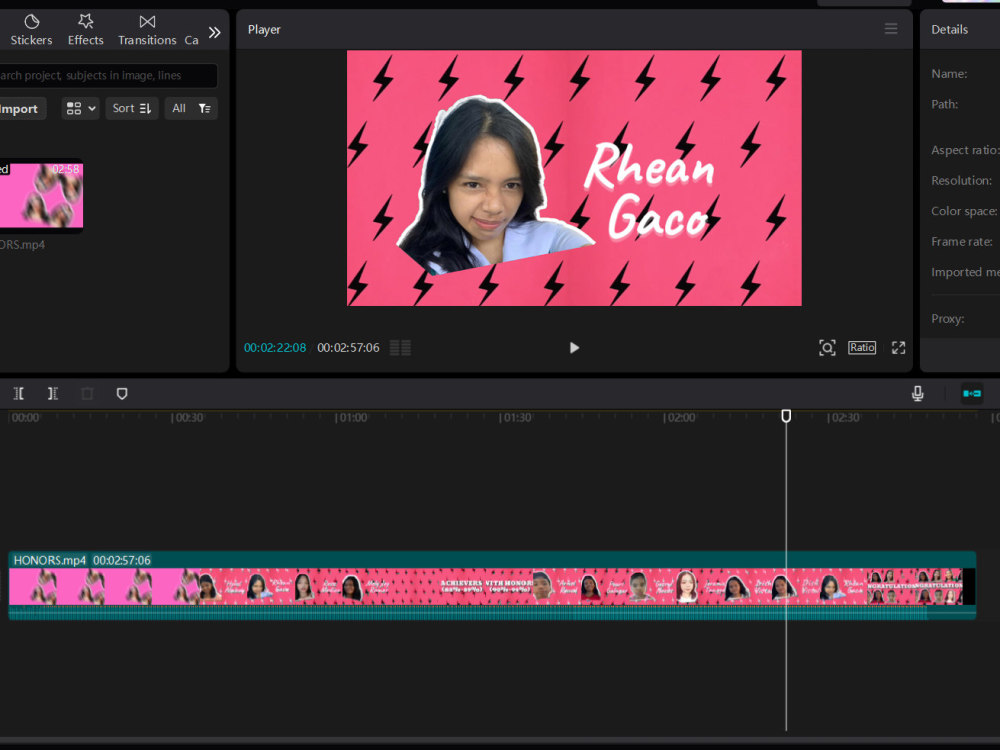Open the Stickers tab

pyautogui.click(x=31, y=30)
